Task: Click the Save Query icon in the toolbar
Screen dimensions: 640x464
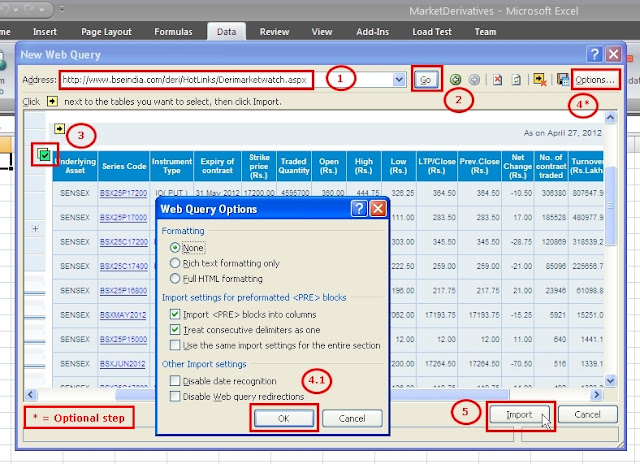Action: coord(563,80)
